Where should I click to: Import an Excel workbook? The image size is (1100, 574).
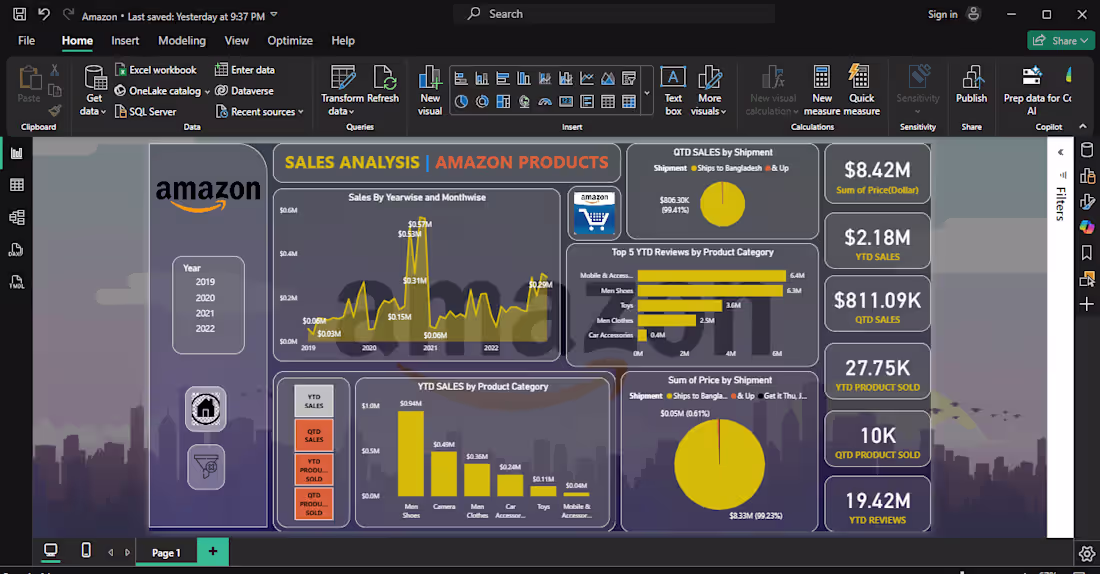tap(155, 70)
